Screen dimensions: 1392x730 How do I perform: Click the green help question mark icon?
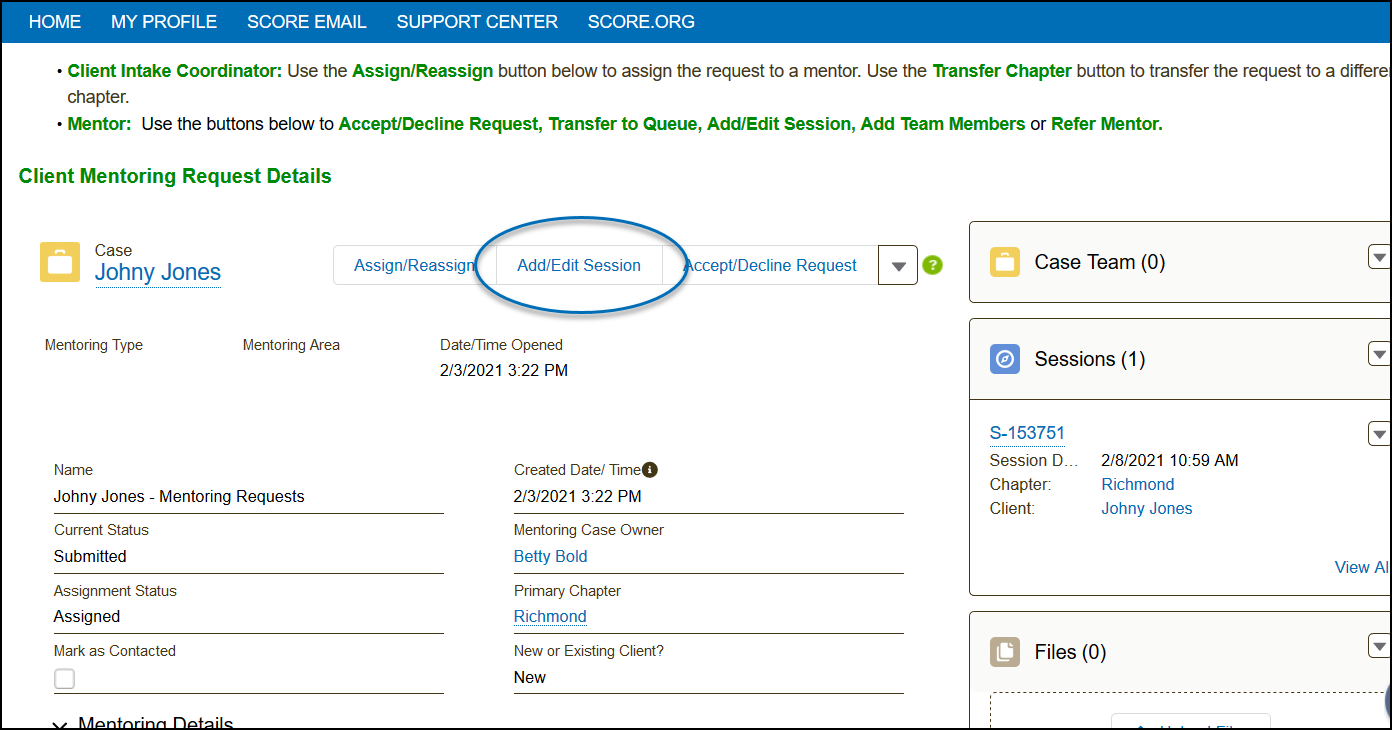coord(932,265)
